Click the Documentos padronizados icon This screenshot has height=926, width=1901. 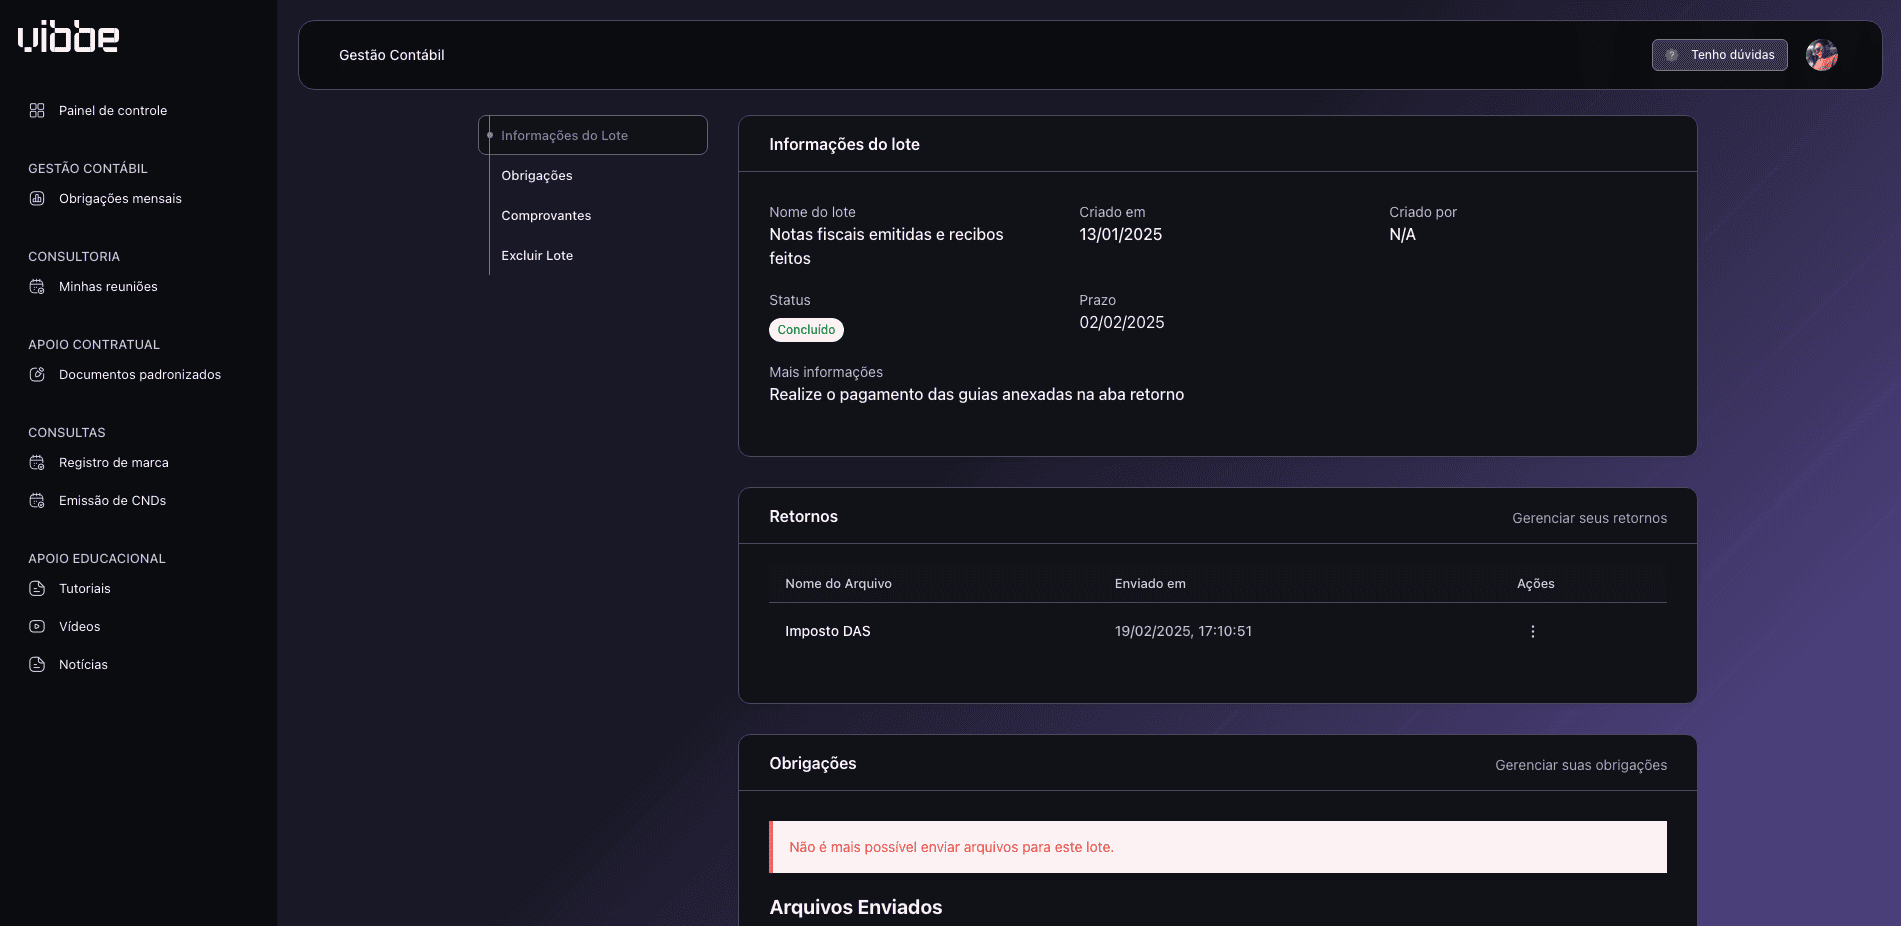[x=37, y=375]
